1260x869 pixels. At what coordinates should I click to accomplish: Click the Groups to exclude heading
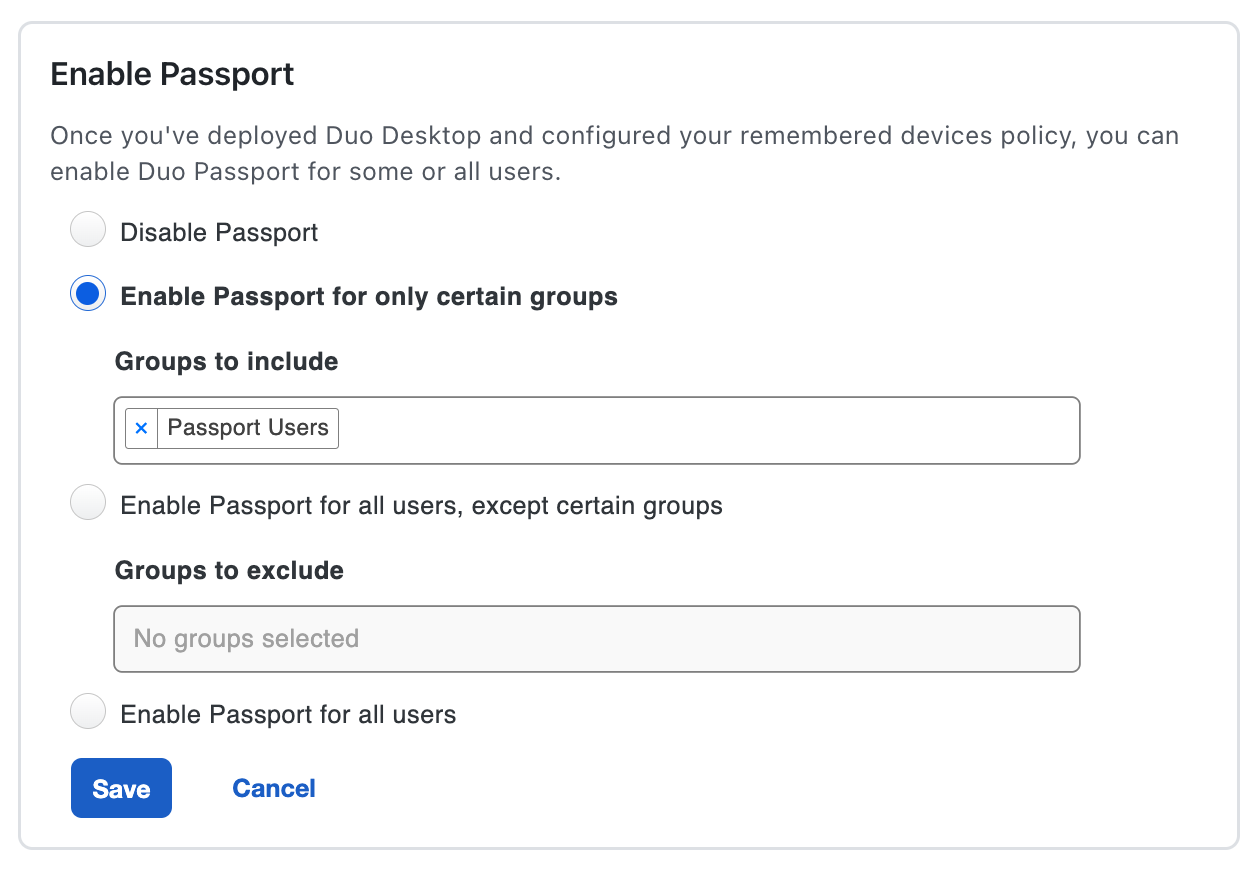click(x=229, y=570)
